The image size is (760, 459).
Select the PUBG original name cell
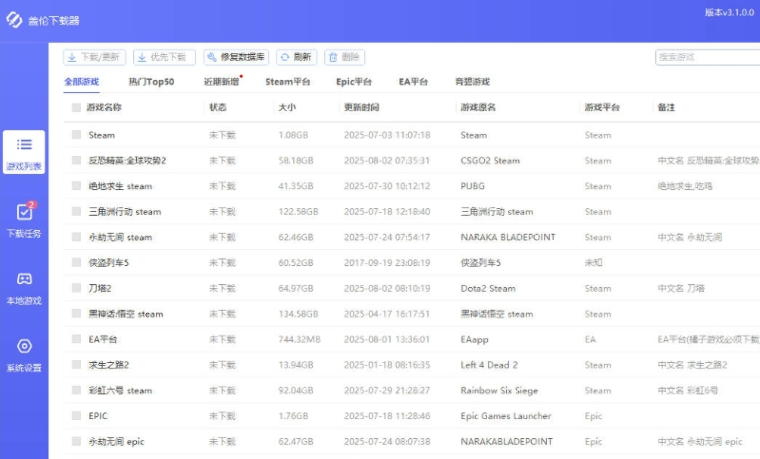(x=473, y=186)
